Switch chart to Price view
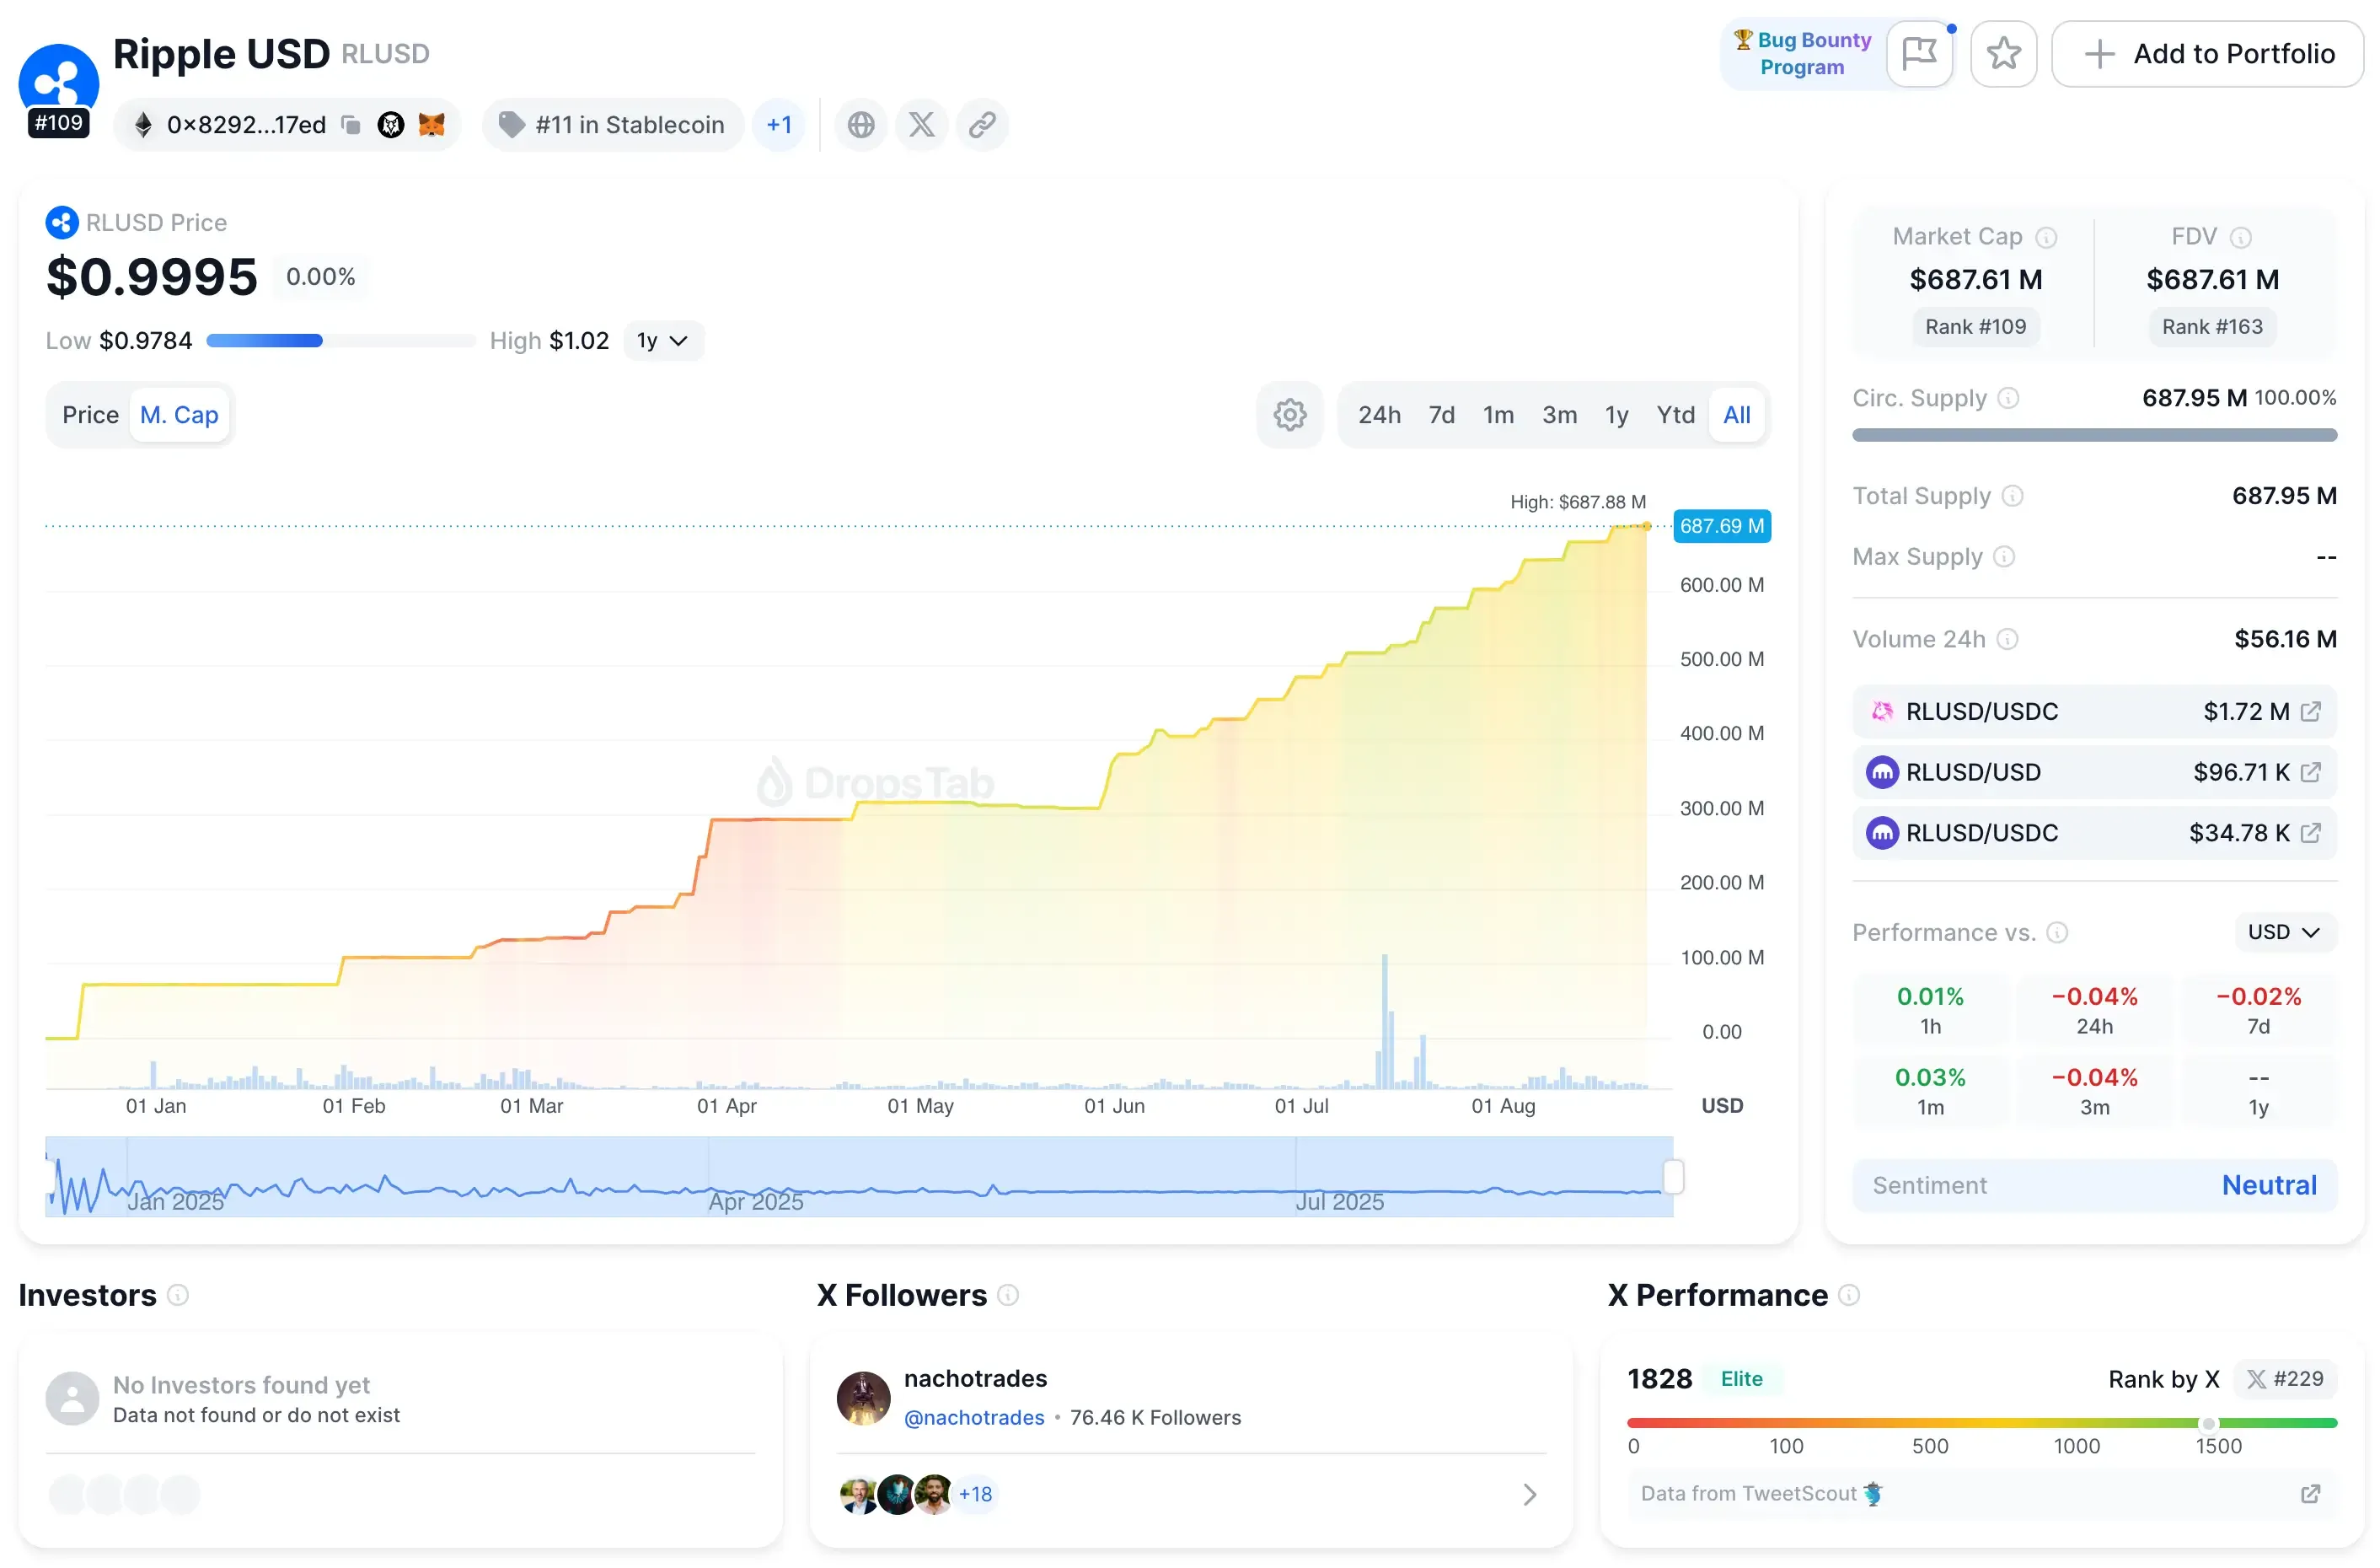 click(x=90, y=414)
